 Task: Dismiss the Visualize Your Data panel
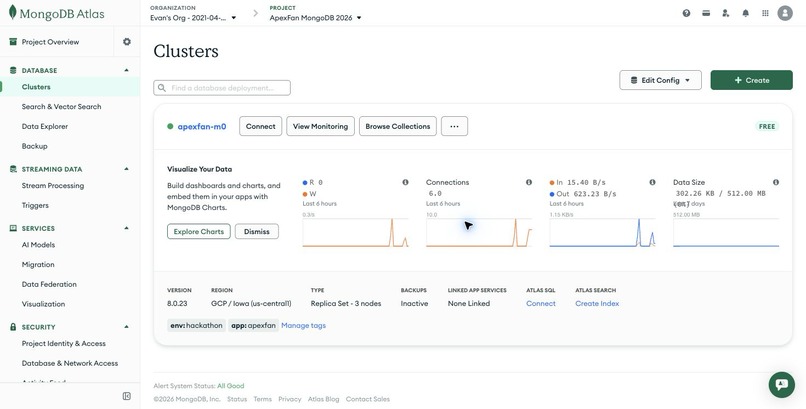[x=257, y=231]
